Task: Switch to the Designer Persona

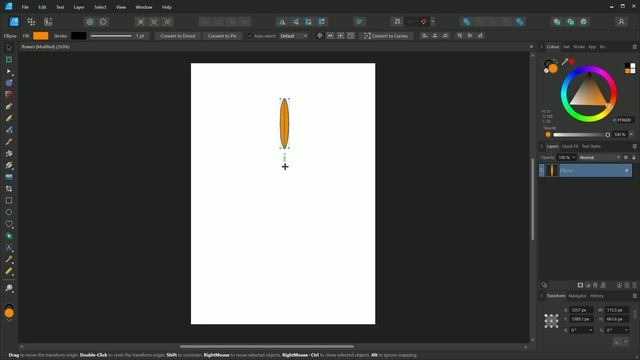Action: [14, 22]
